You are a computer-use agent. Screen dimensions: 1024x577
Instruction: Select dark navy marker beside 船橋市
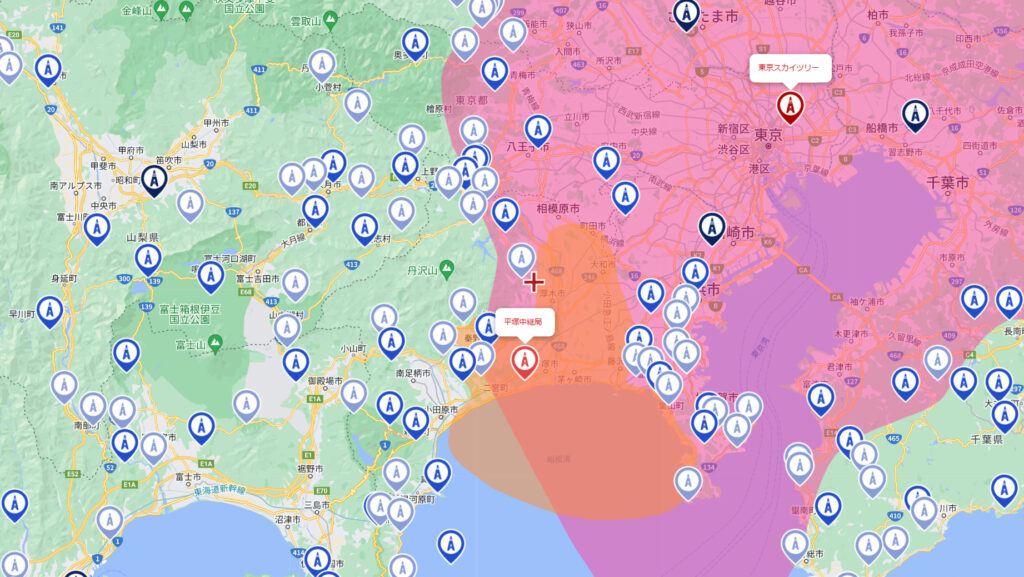pos(914,115)
